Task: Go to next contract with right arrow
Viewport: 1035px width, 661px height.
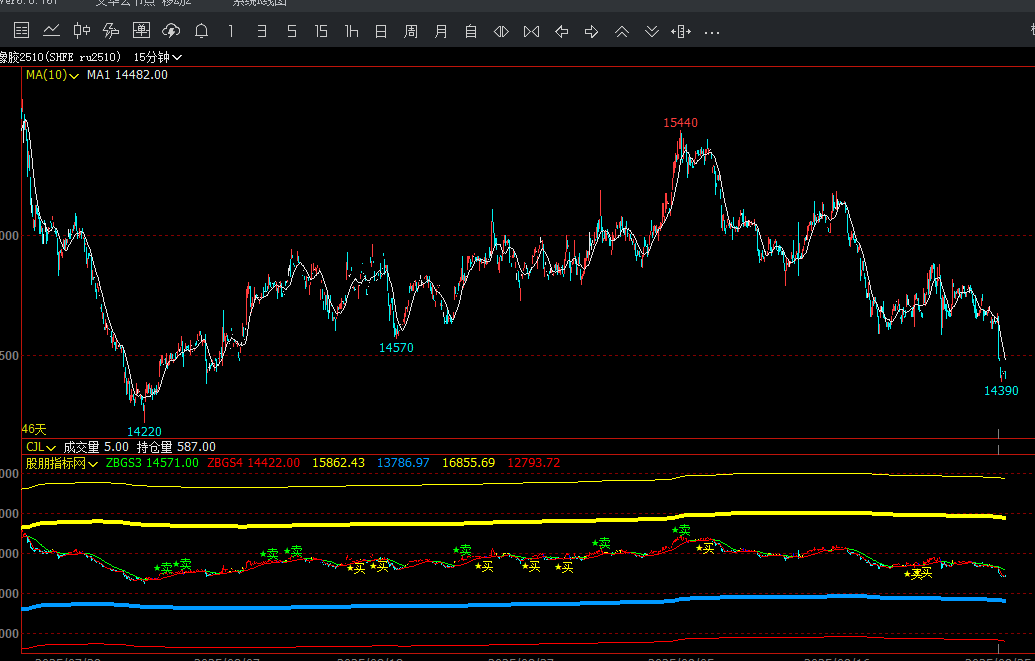Action: click(x=591, y=32)
